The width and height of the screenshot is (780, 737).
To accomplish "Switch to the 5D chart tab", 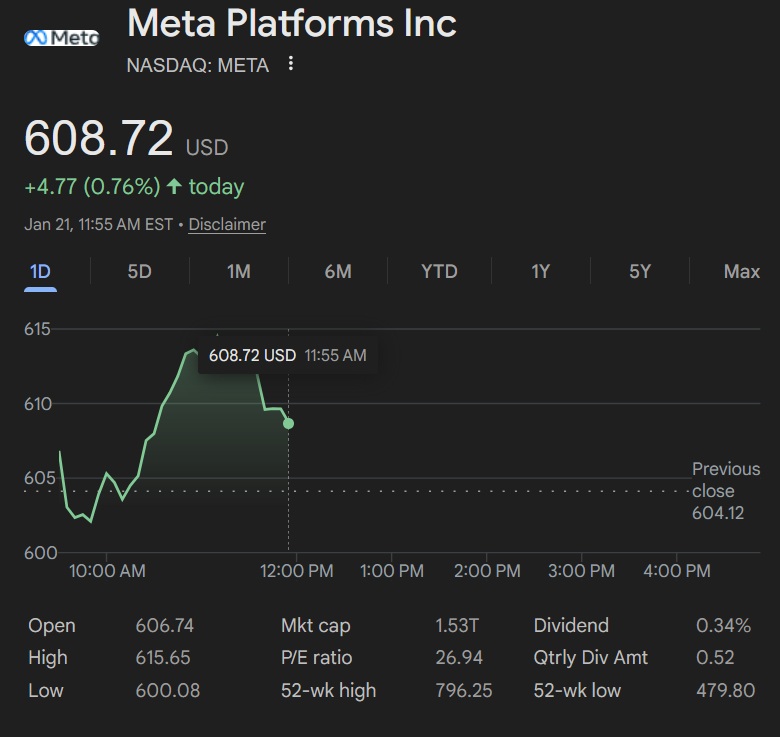I will tap(139, 271).
